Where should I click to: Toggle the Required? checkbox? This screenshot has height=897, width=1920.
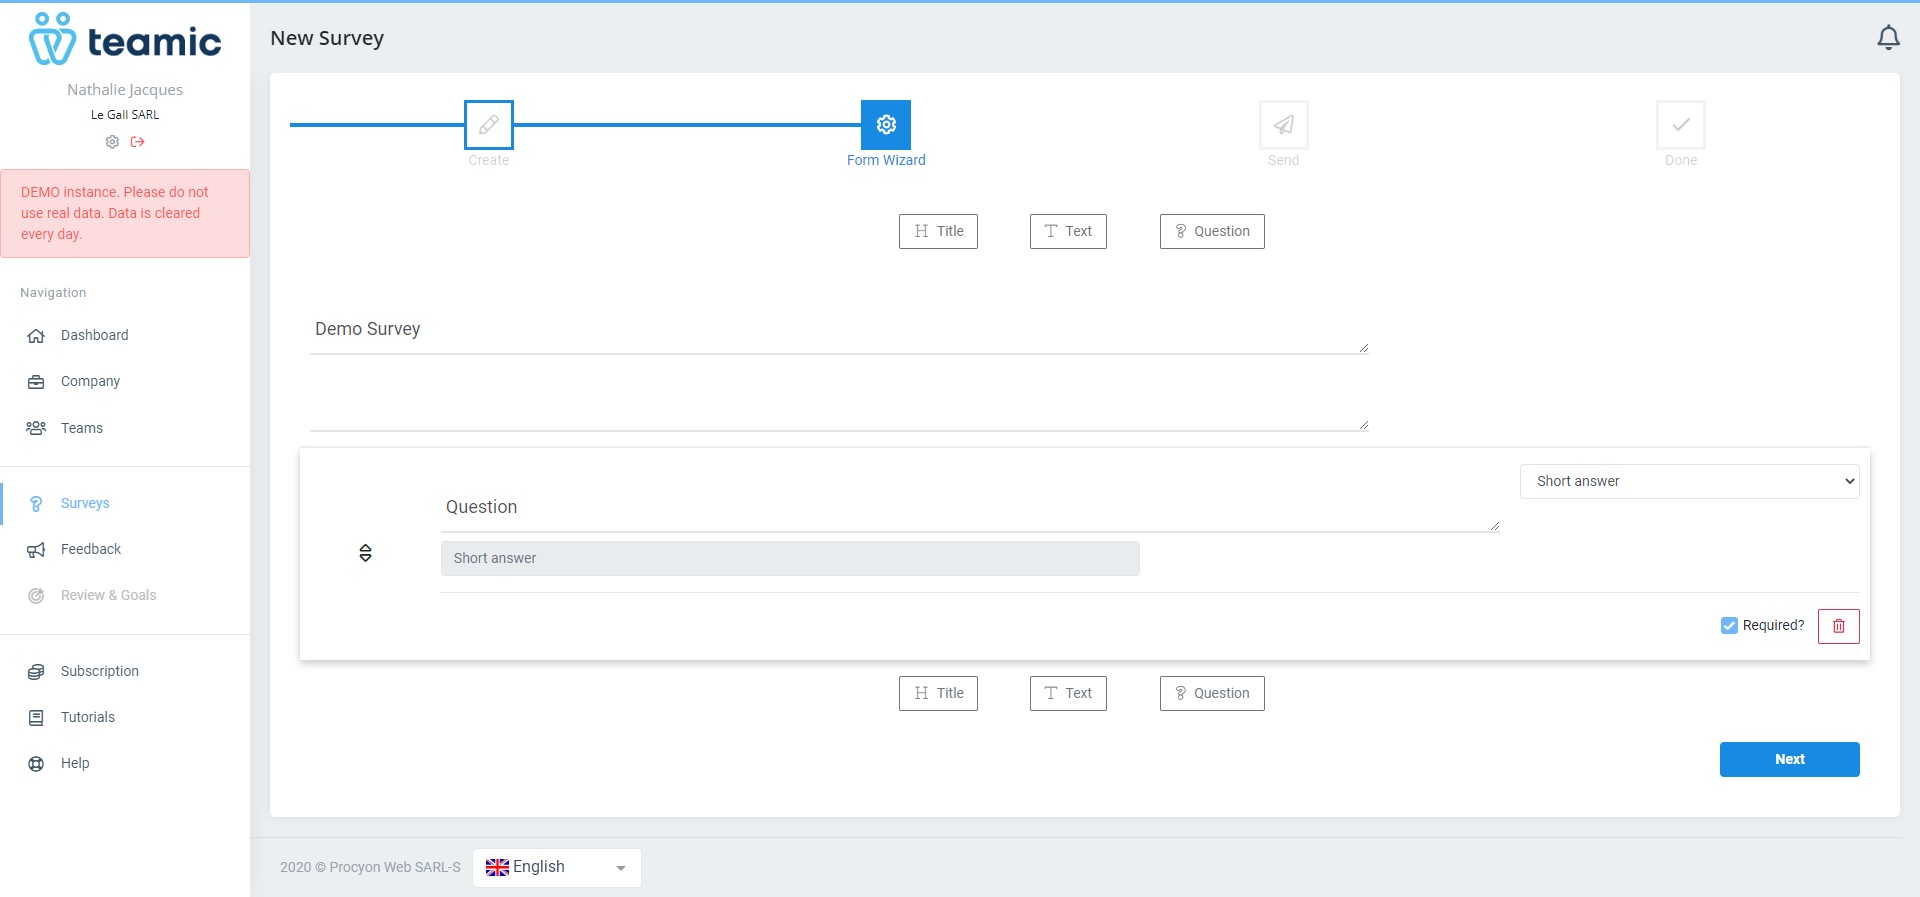click(1729, 626)
